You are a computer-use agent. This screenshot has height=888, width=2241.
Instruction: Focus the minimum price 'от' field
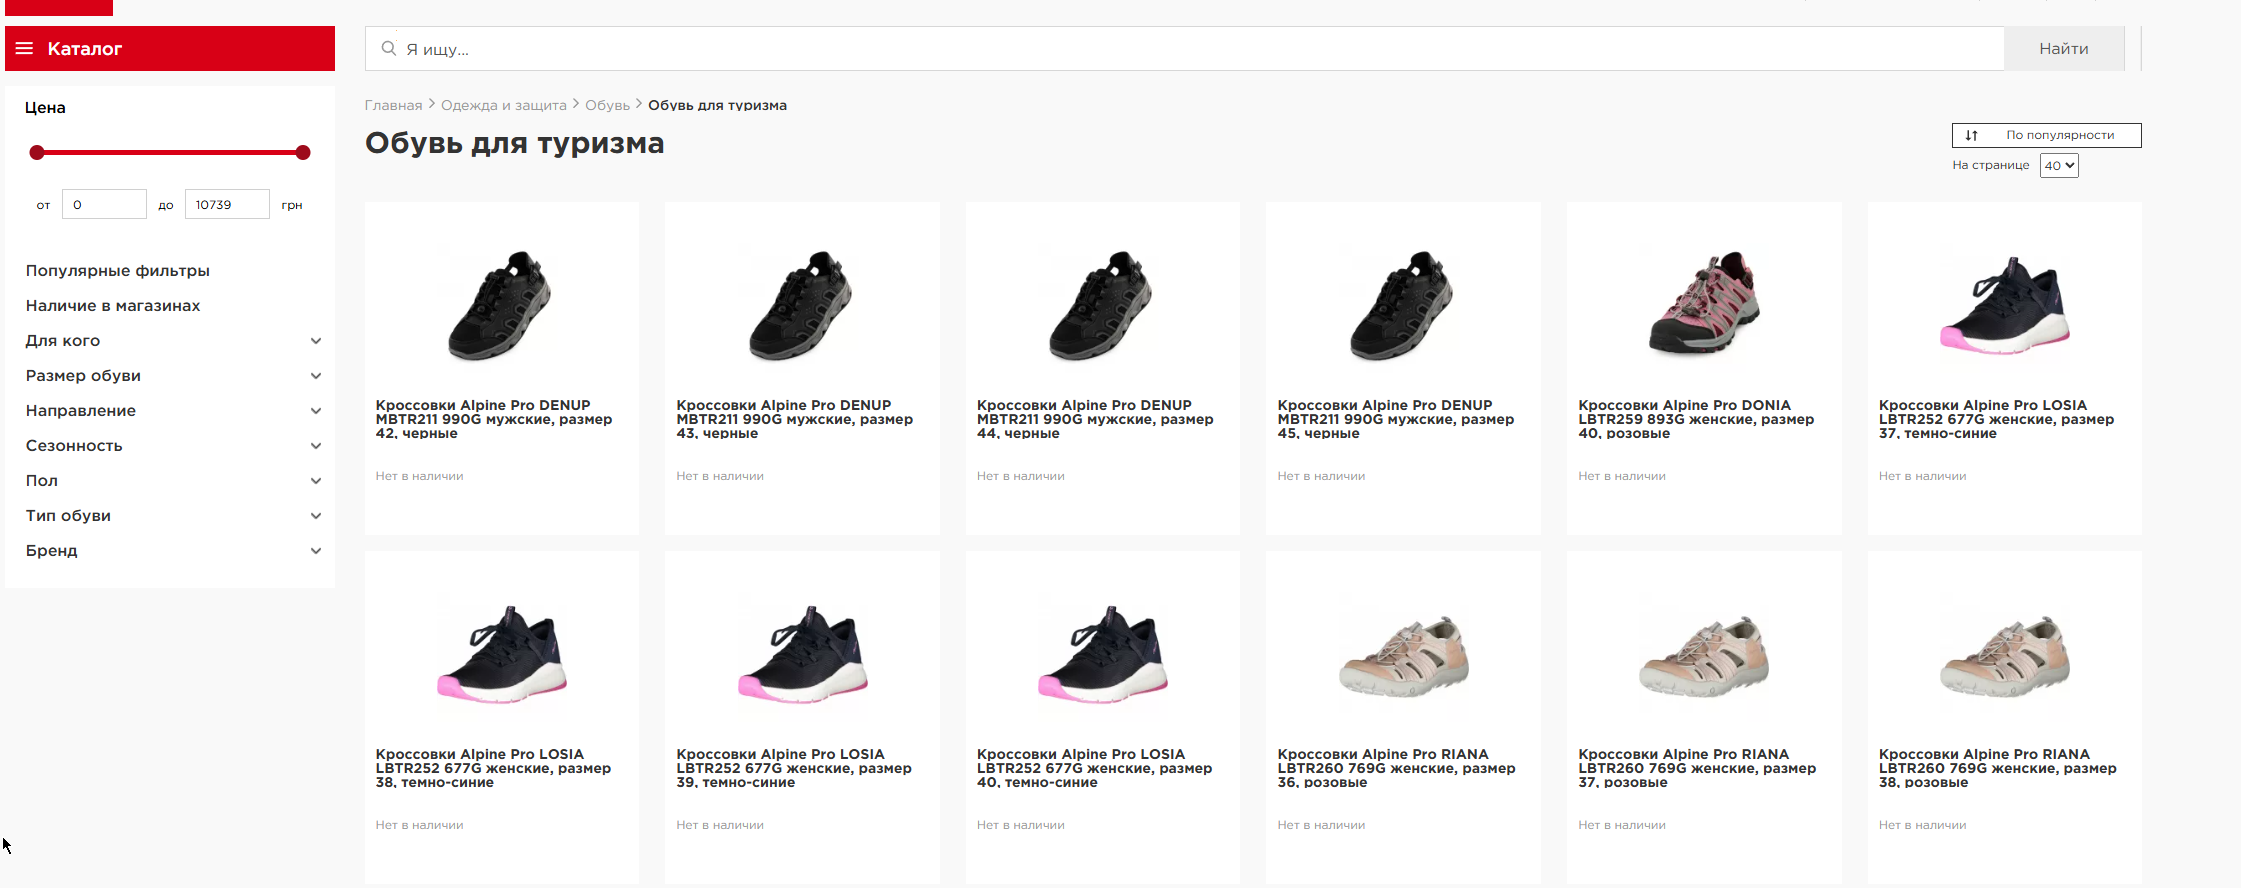tap(104, 204)
